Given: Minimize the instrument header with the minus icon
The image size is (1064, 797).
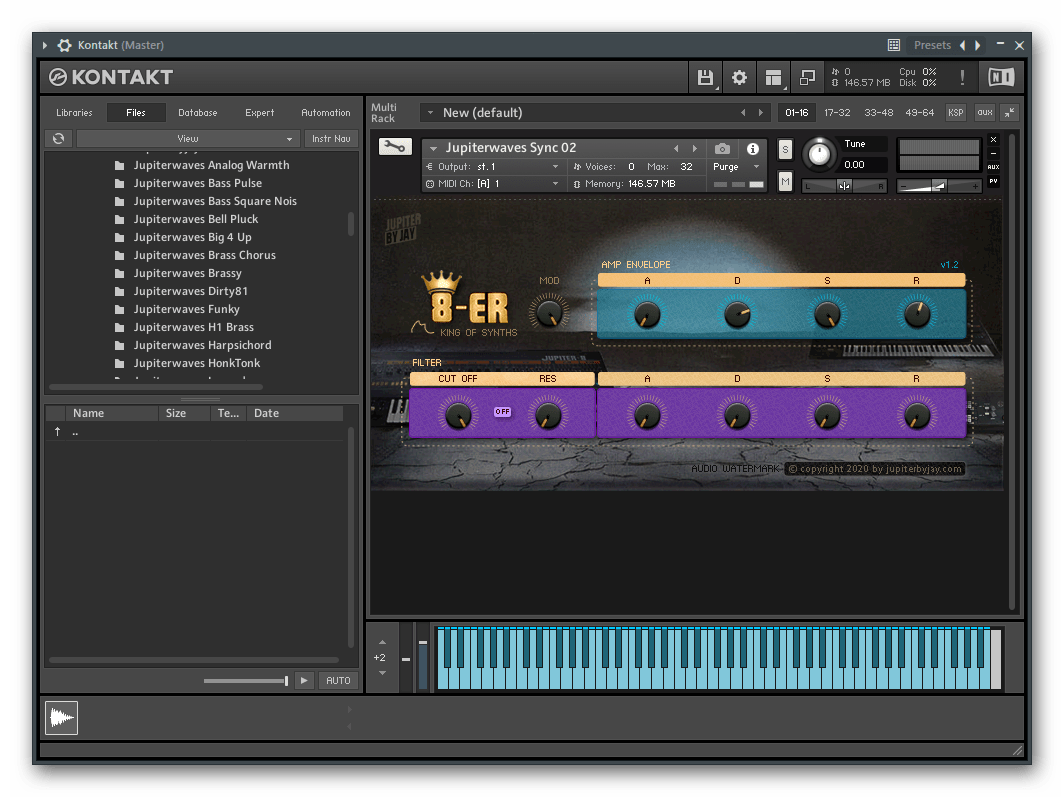Looking at the screenshot, I should (x=993, y=153).
